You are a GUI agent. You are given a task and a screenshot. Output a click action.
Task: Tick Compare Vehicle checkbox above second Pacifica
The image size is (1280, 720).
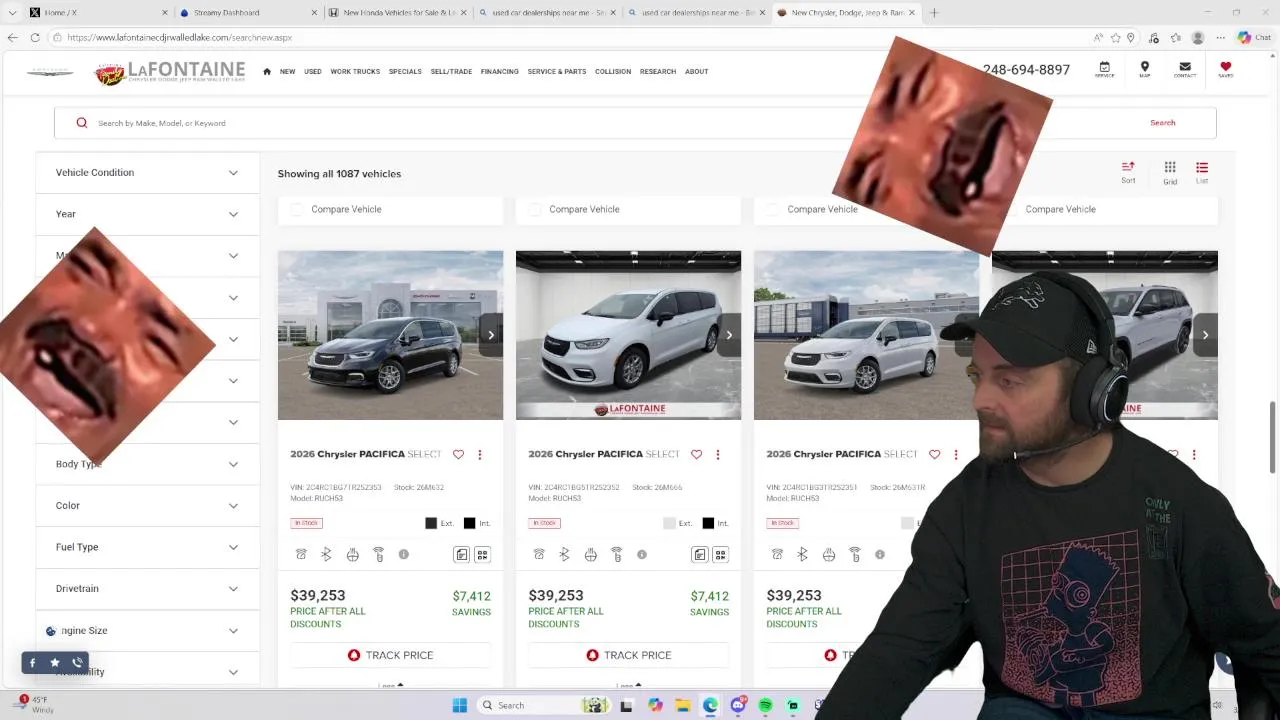point(535,209)
